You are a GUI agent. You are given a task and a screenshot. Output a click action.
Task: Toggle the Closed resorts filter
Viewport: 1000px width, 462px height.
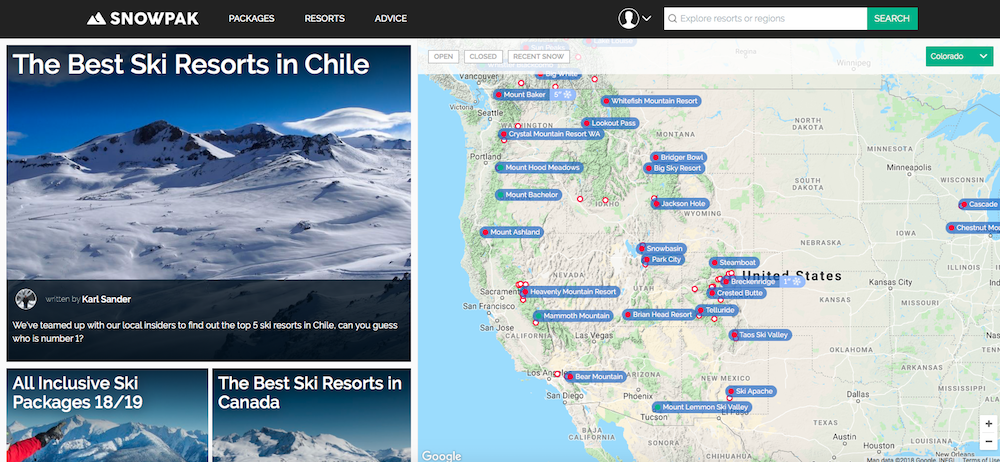coord(483,57)
